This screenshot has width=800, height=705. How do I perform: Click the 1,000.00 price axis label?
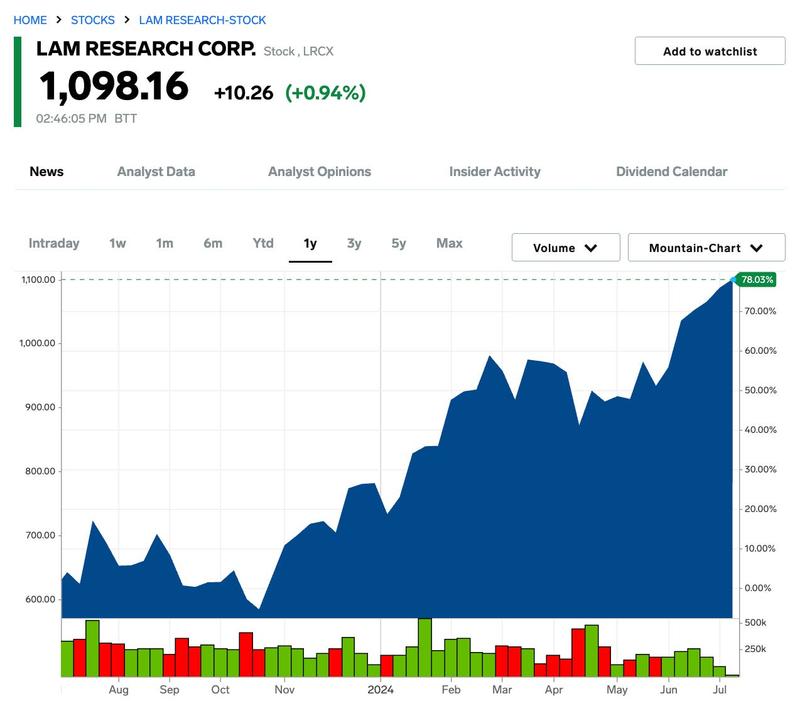pos(37,343)
